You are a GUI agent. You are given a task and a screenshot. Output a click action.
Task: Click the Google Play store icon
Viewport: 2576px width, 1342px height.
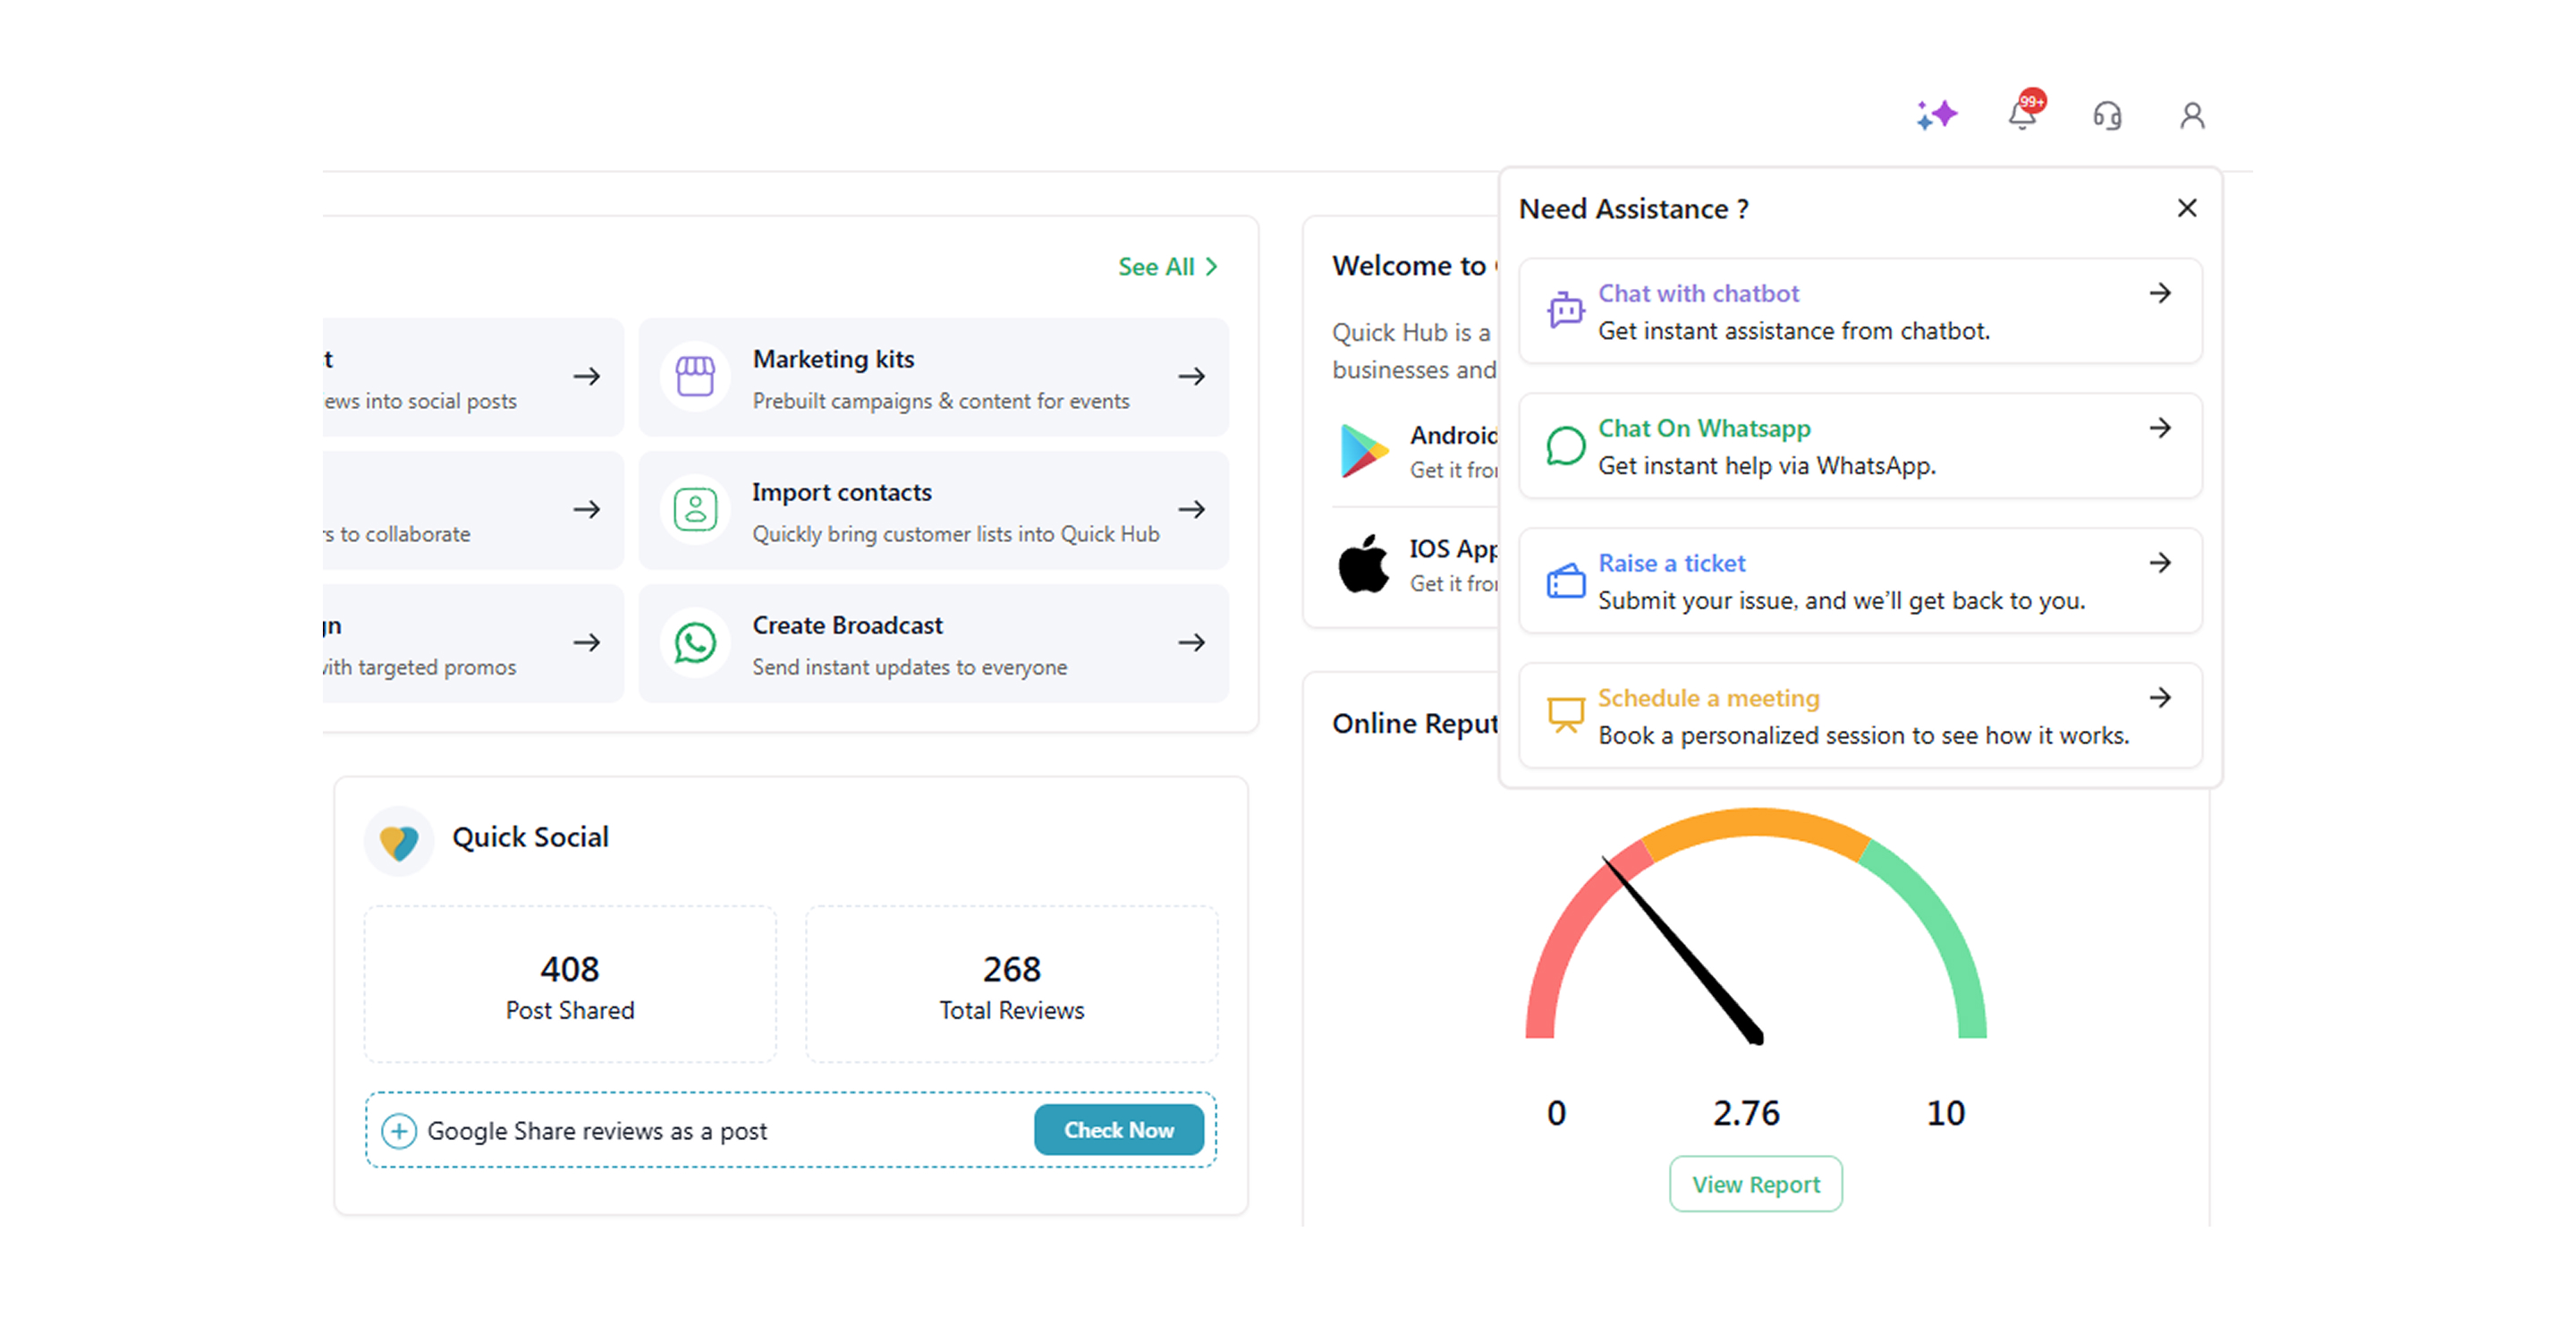[x=1363, y=451]
